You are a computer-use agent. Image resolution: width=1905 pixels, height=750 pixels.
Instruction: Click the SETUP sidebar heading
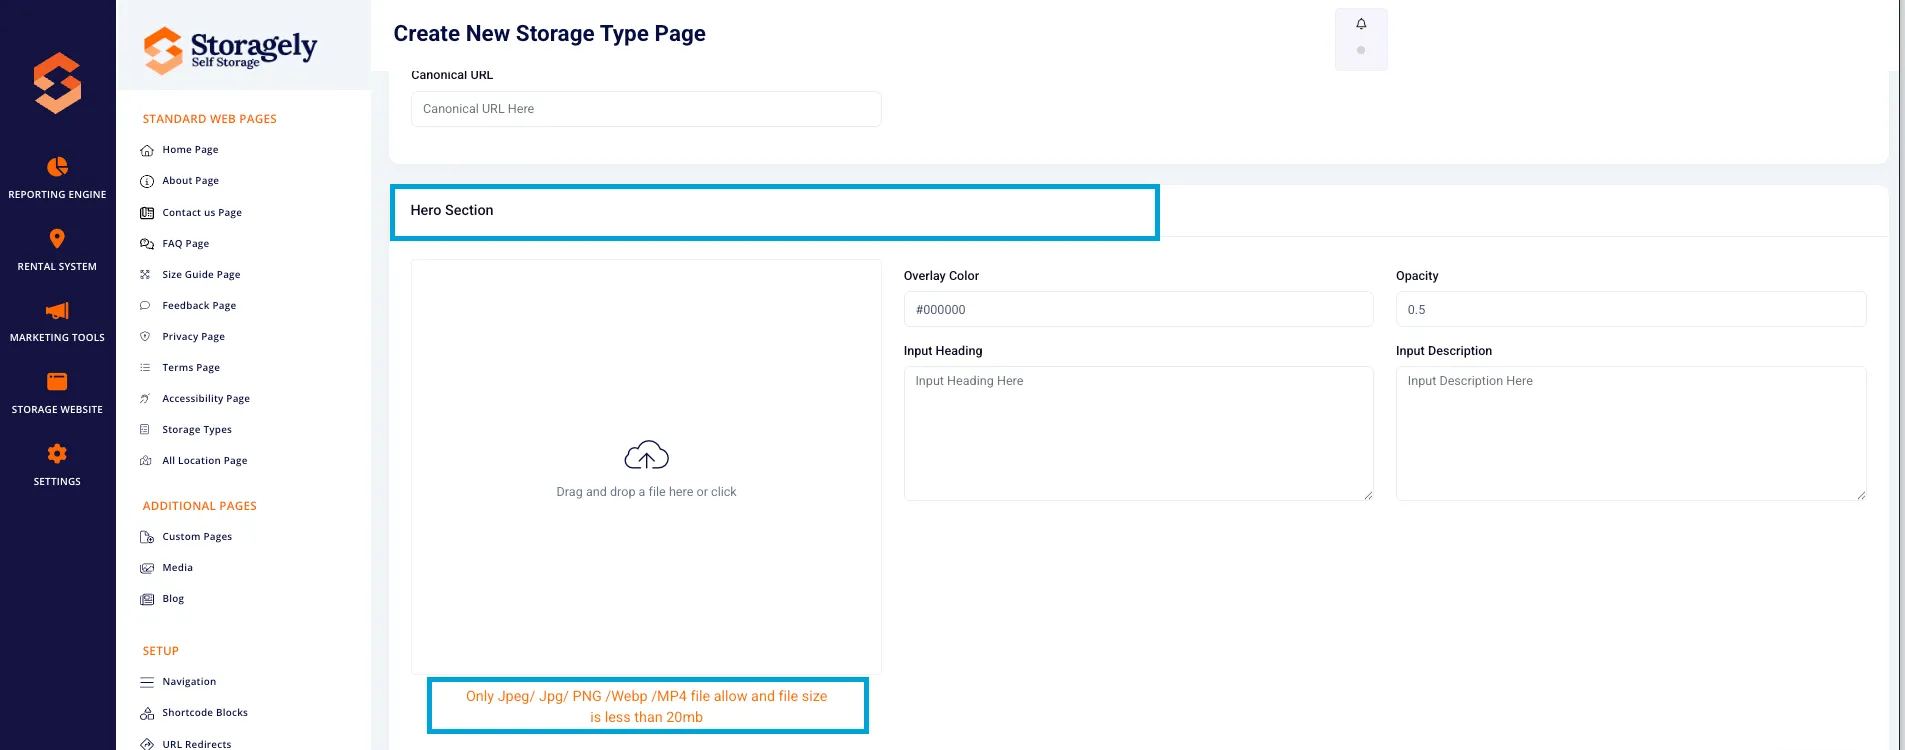pos(160,651)
